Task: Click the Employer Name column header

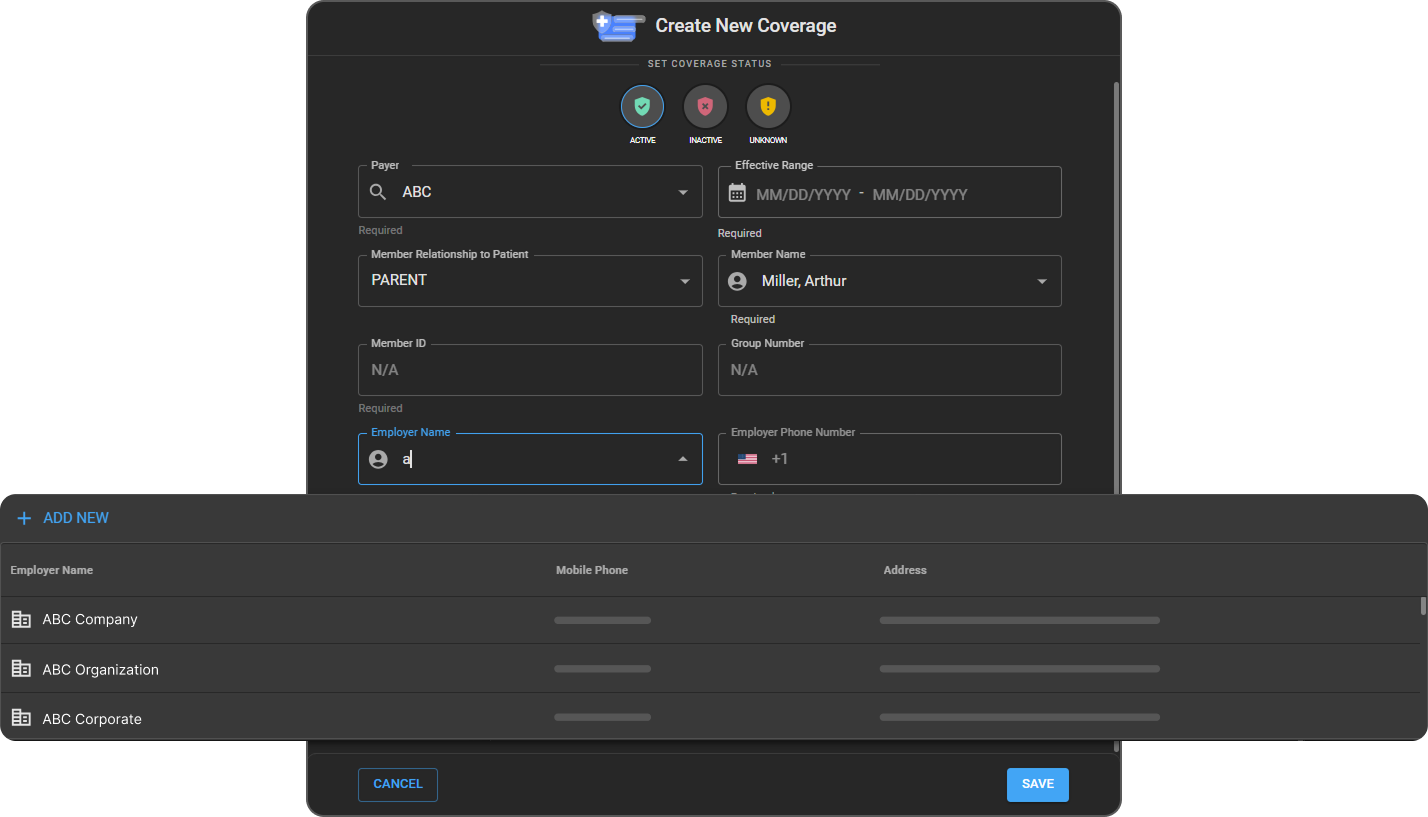Action: coord(52,570)
